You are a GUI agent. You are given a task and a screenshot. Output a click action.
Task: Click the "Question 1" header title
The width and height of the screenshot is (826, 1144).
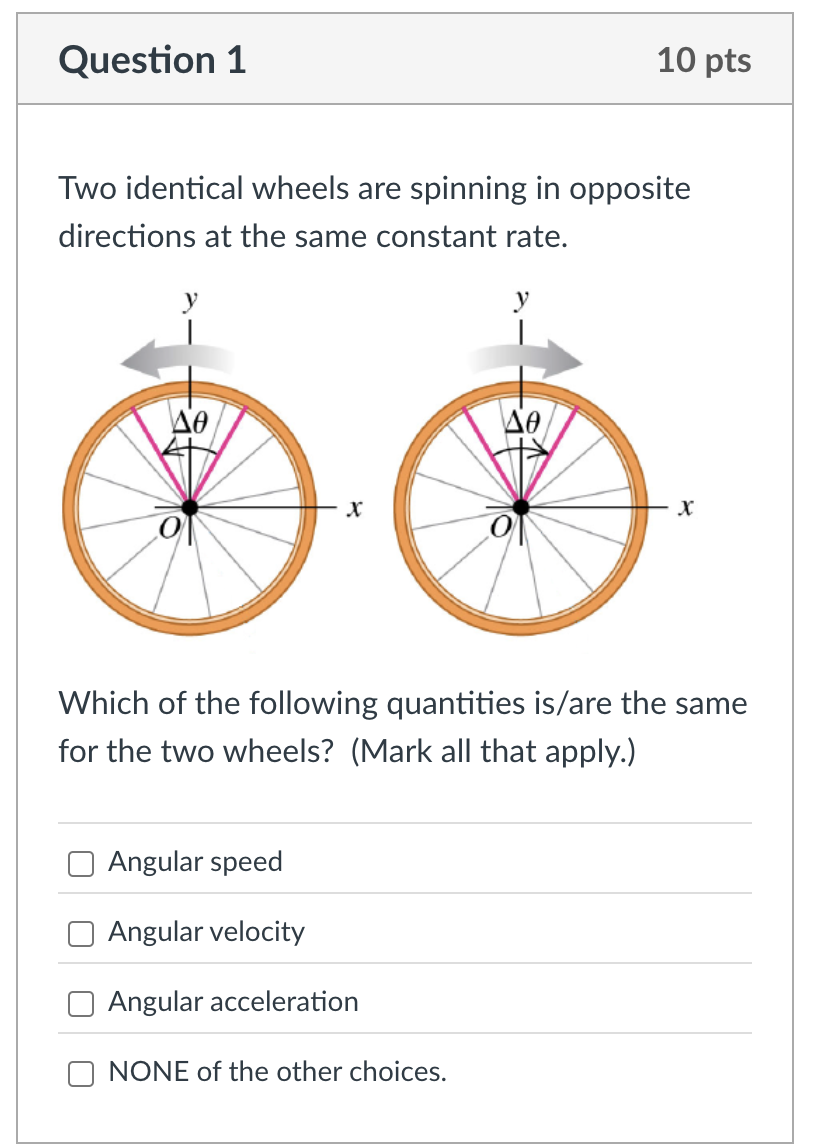point(152,60)
